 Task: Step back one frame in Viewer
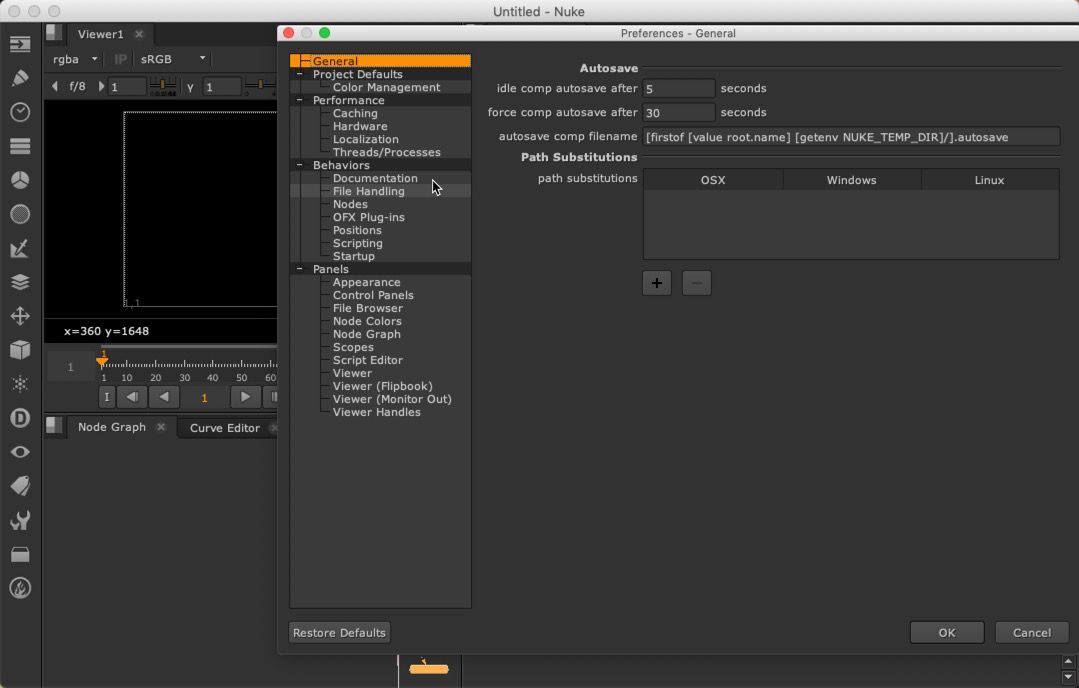tap(131, 397)
